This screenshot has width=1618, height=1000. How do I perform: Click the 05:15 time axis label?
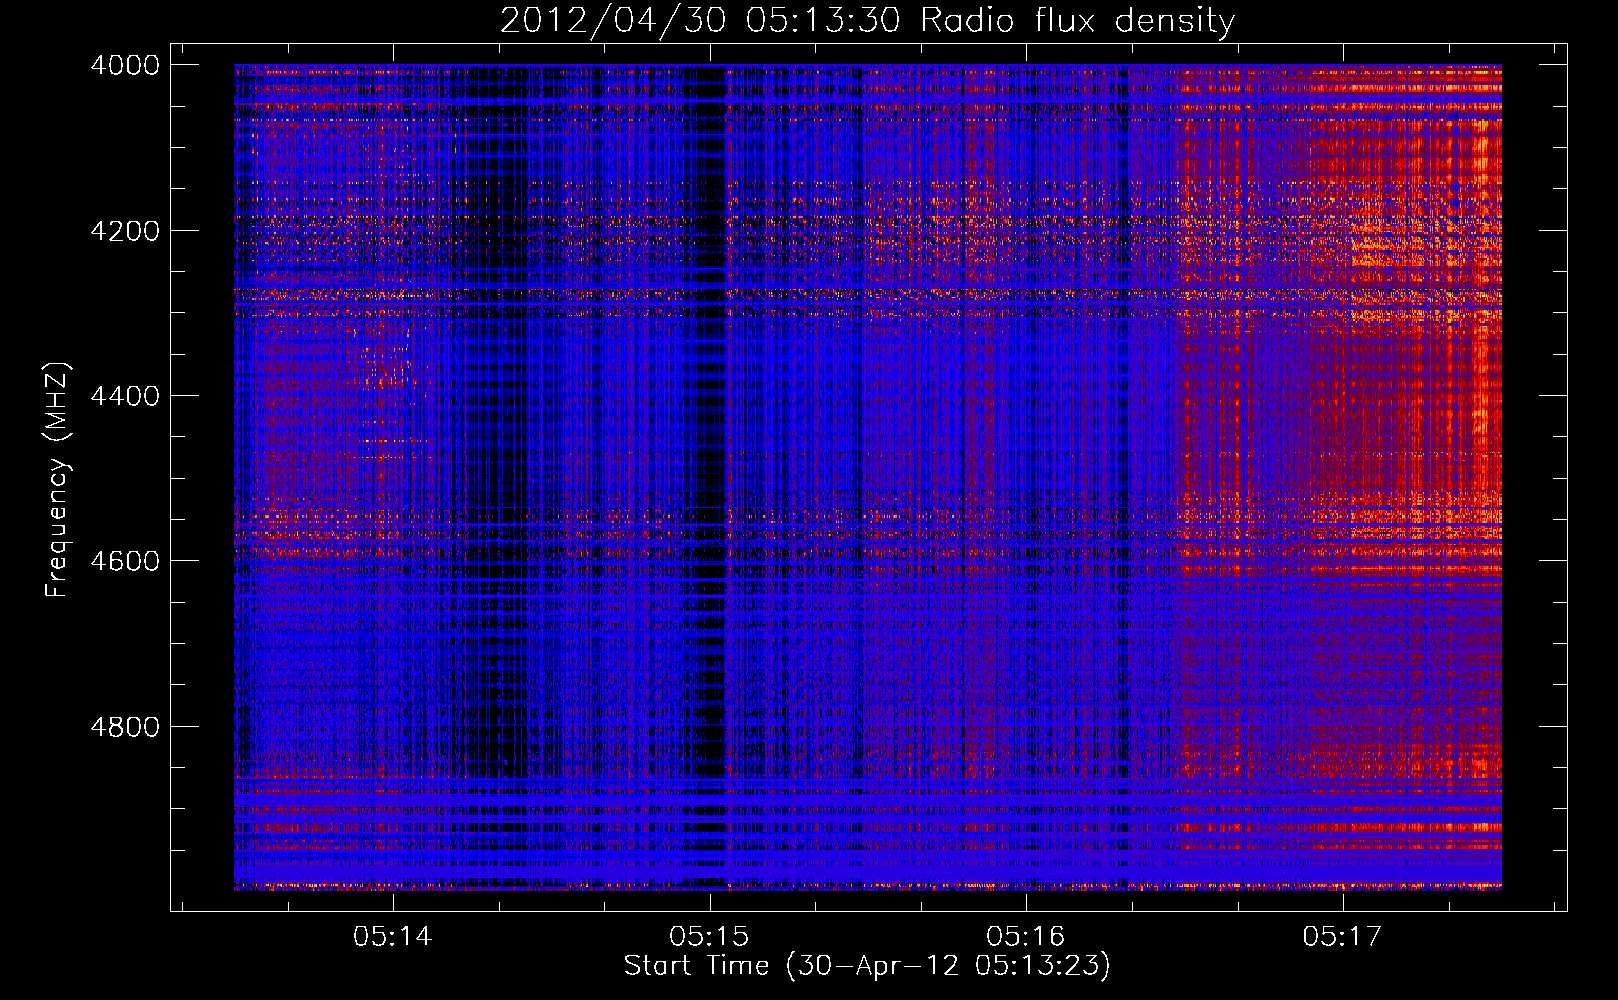[x=709, y=936]
